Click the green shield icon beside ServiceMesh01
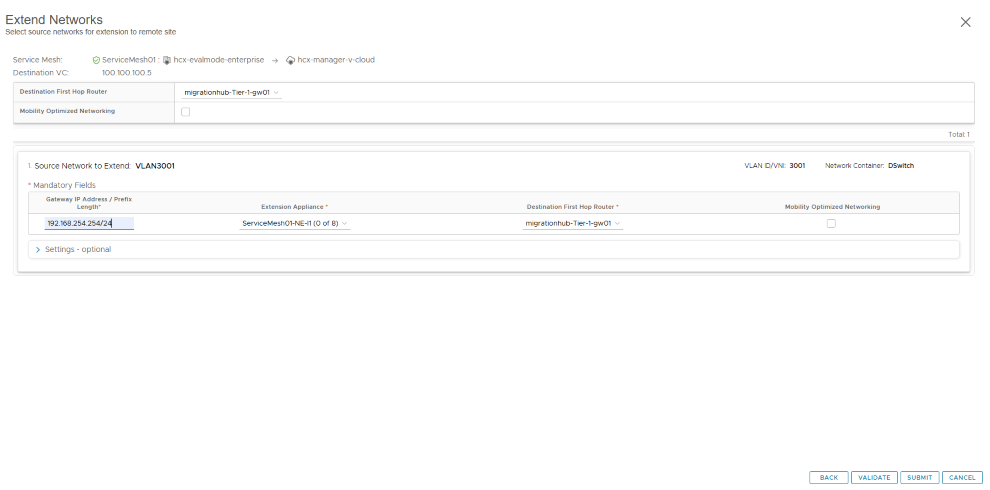 [96, 60]
